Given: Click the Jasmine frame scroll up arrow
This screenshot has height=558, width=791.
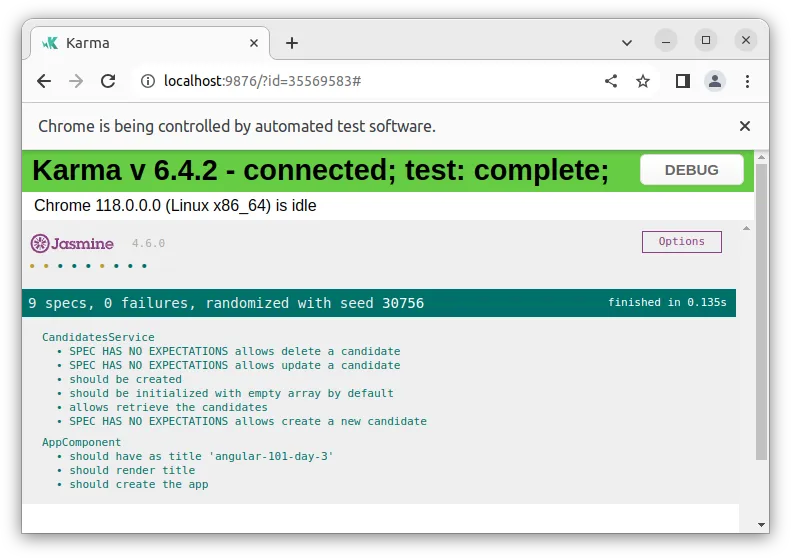Looking at the screenshot, I should 746,229.
